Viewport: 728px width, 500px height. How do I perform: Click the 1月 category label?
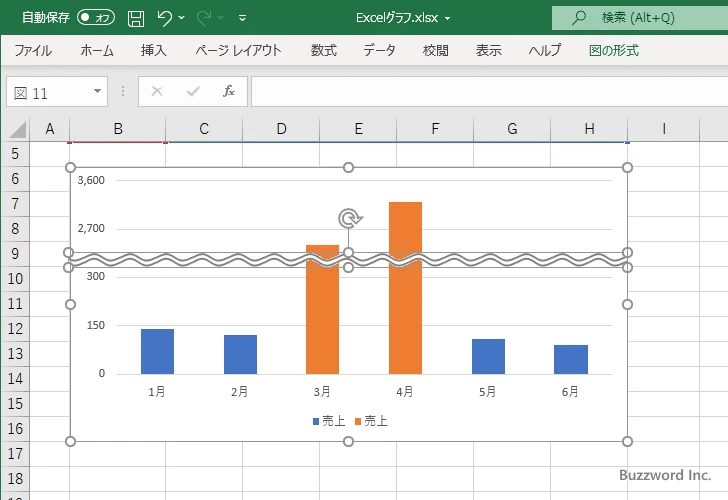(x=157, y=392)
